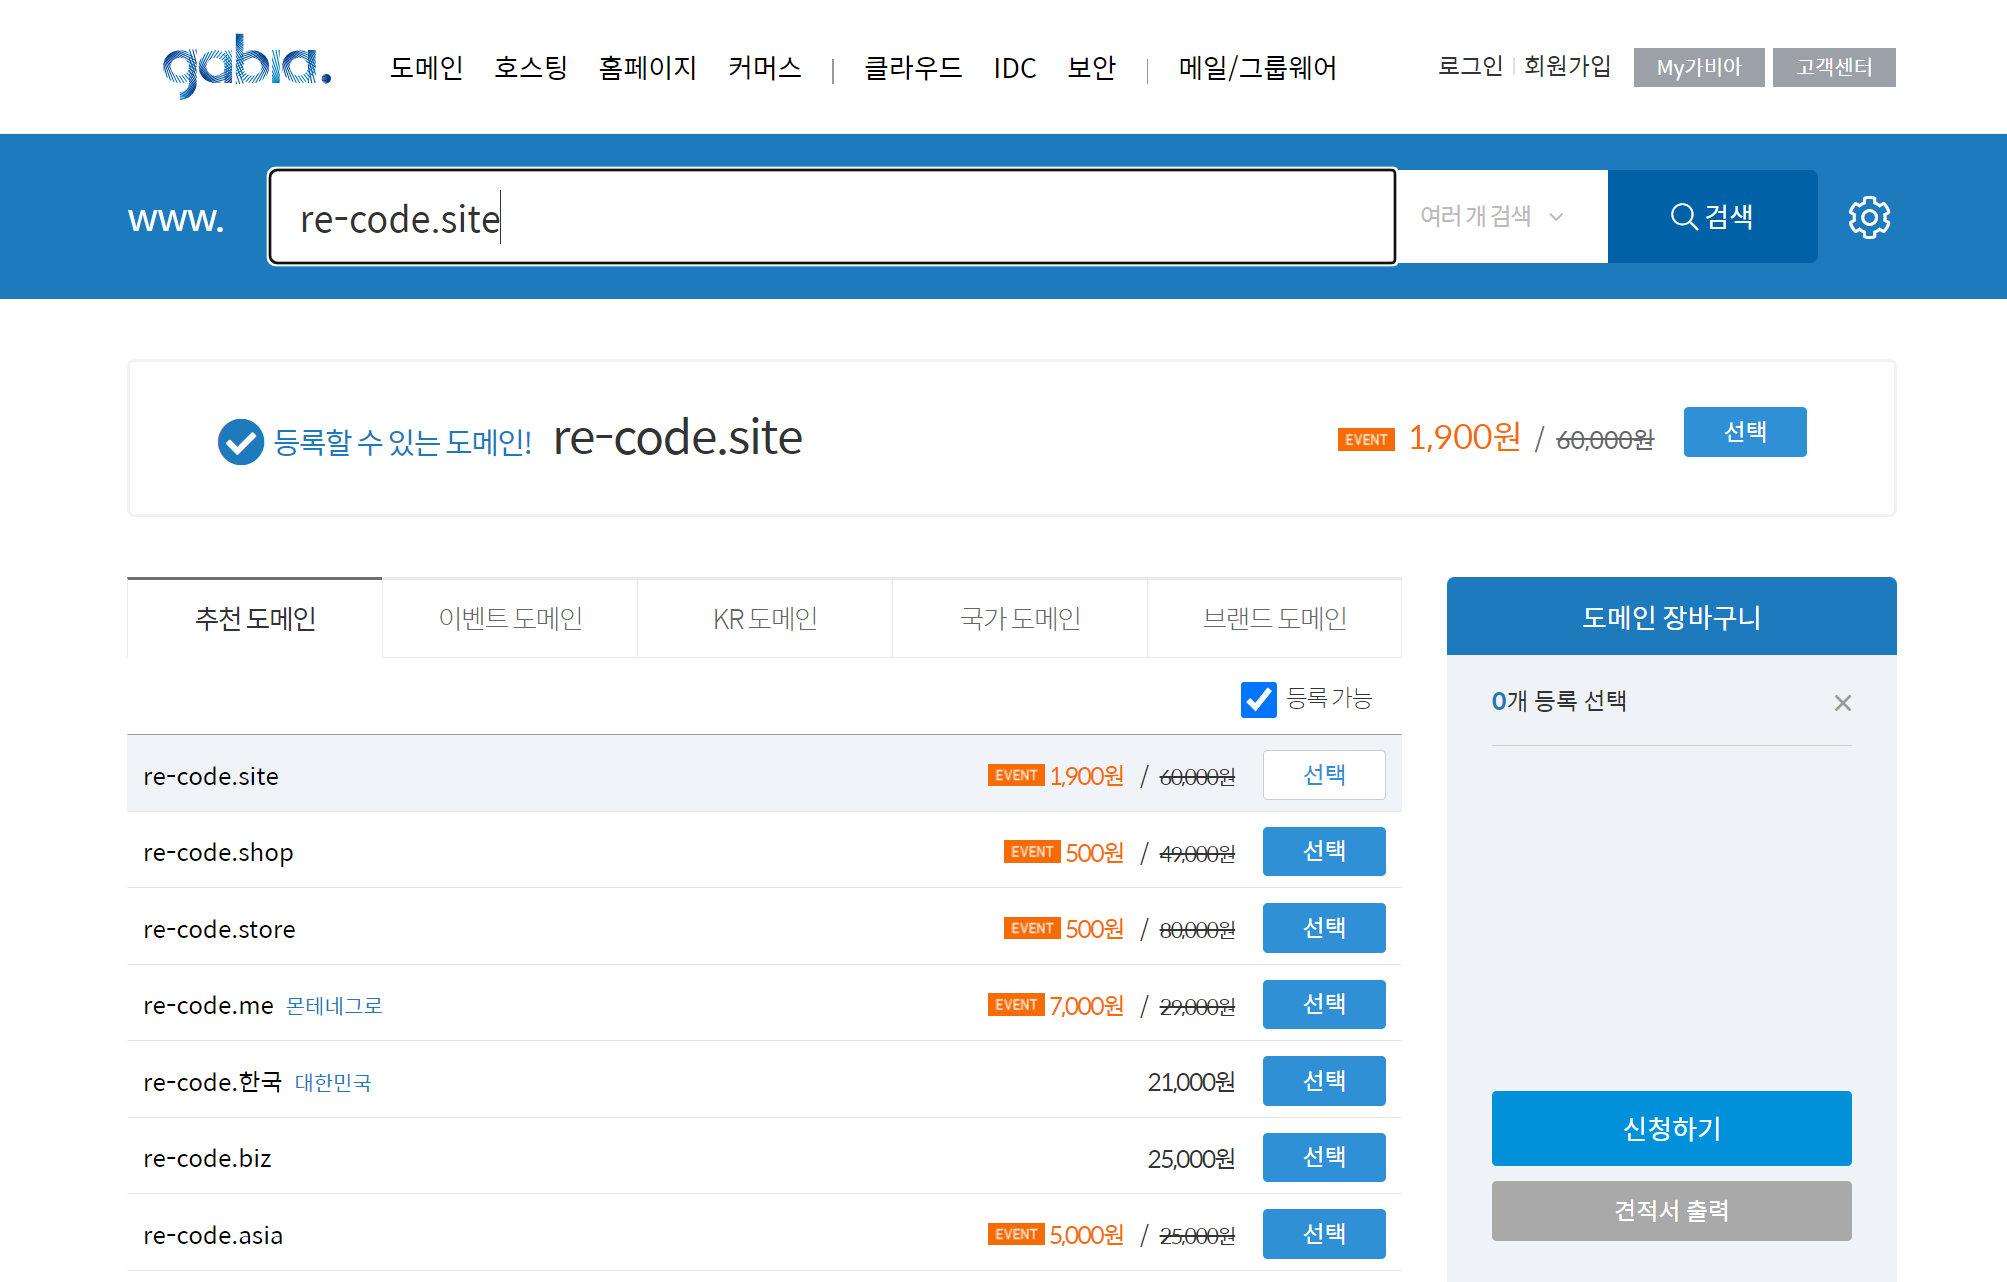Click the EVENT badge on re-code.asia row
This screenshot has width=2007, height=1282.
(x=1015, y=1234)
